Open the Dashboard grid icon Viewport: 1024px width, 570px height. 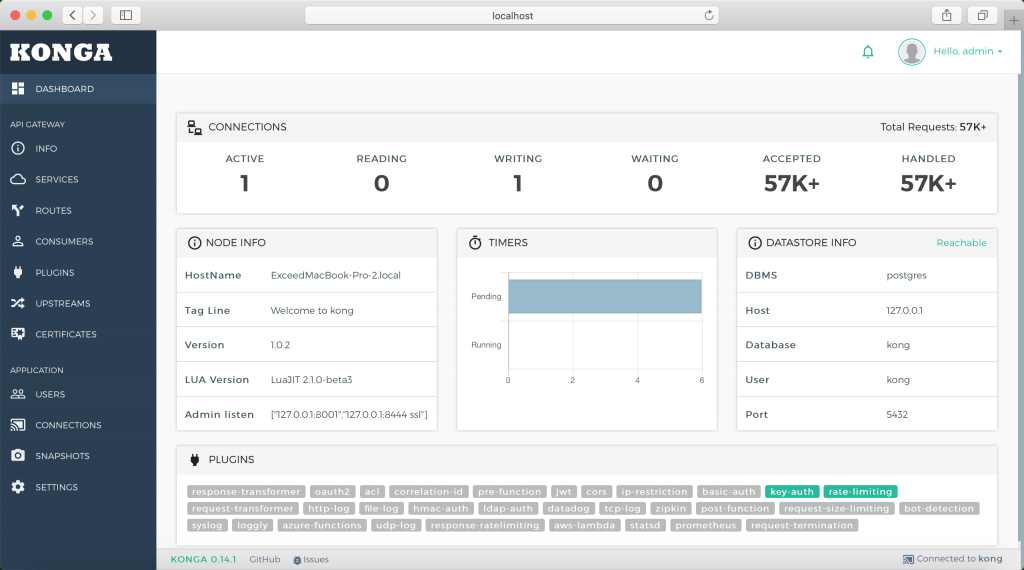click(x=18, y=88)
